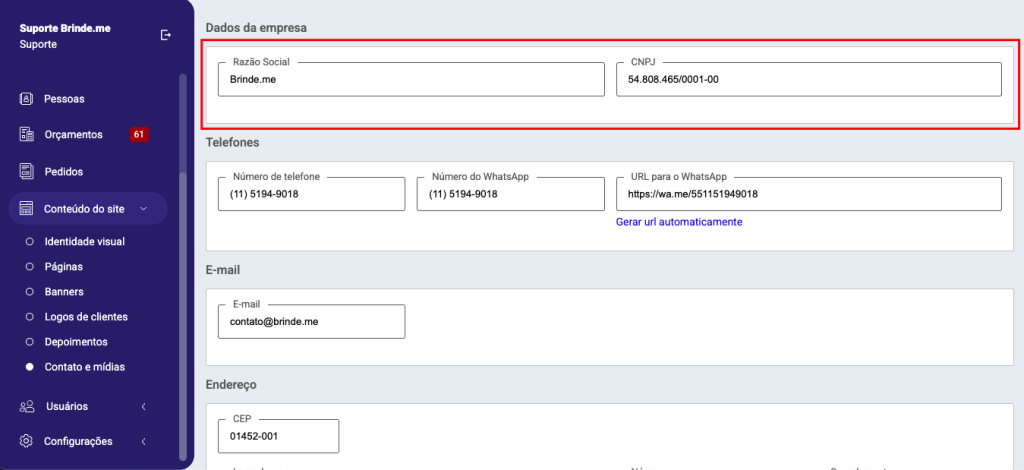Expand the Configurações submenu arrow
The image size is (1024, 470).
[x=144, y=441]
